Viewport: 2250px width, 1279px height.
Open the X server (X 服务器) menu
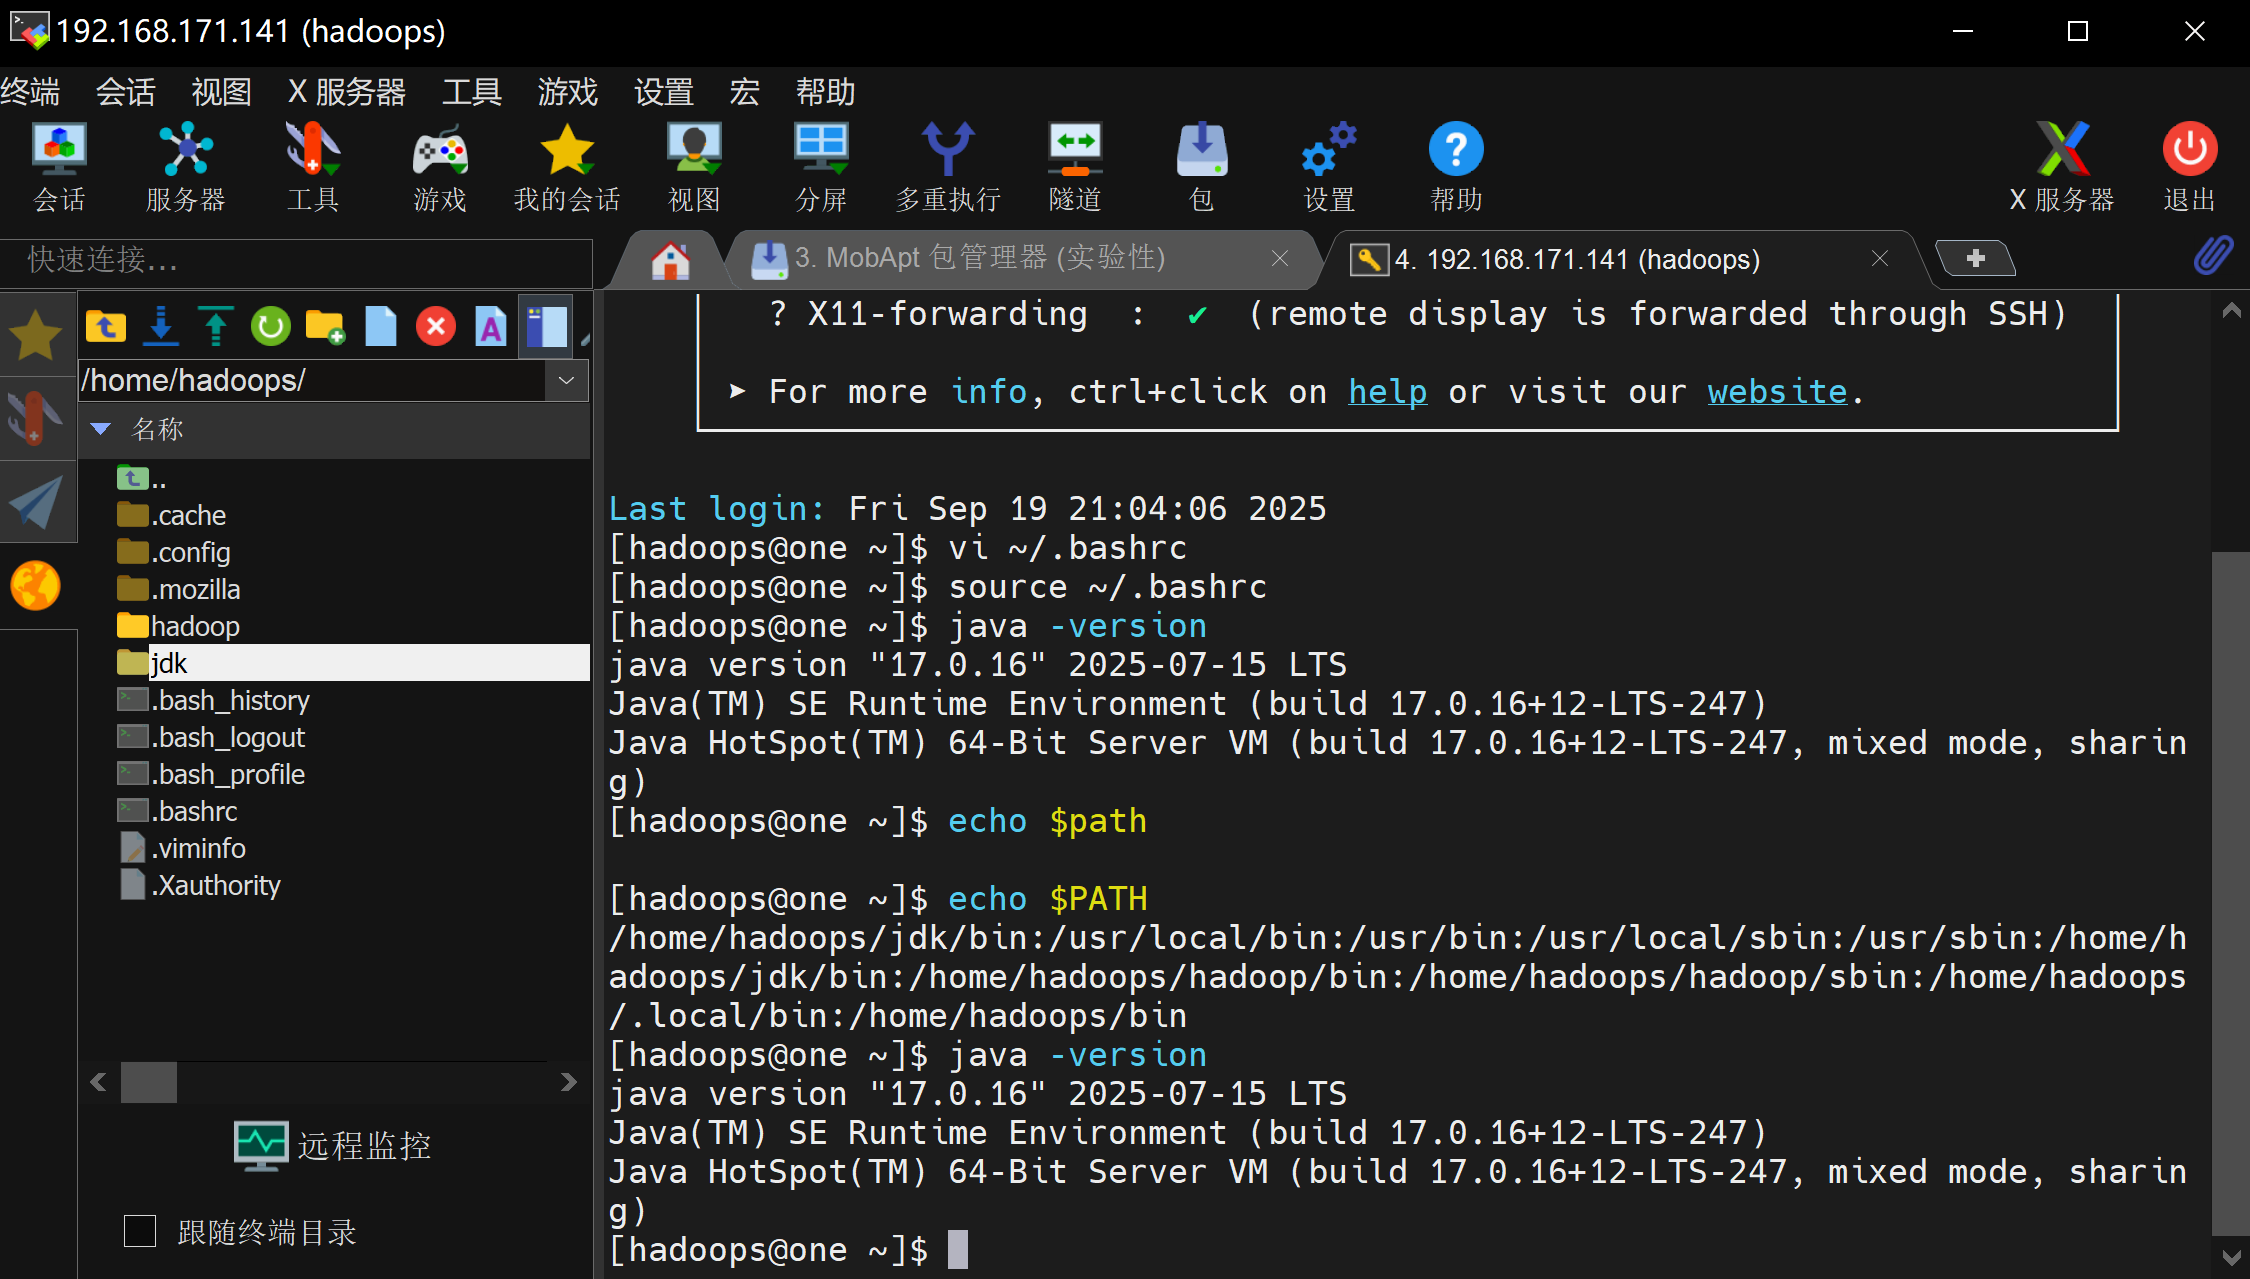click(x=347, y=93)
